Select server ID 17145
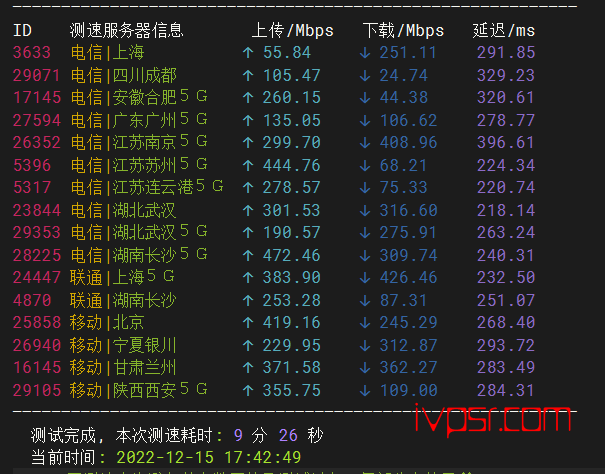605x474 pixels. (37, 97)
